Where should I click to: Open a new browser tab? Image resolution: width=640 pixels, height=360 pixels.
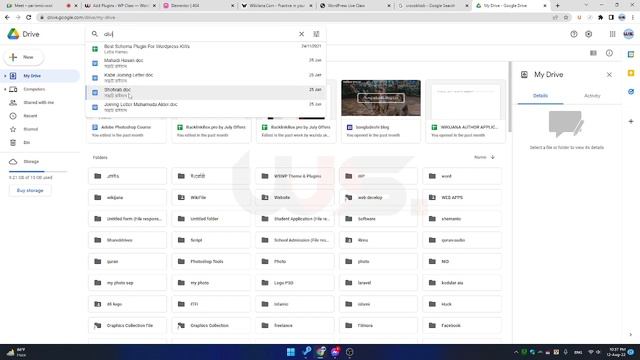558,6
